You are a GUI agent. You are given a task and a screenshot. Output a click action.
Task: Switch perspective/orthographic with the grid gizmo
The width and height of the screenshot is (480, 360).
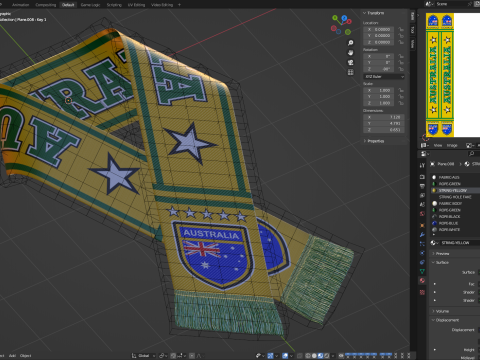click(x=350, y=72)
